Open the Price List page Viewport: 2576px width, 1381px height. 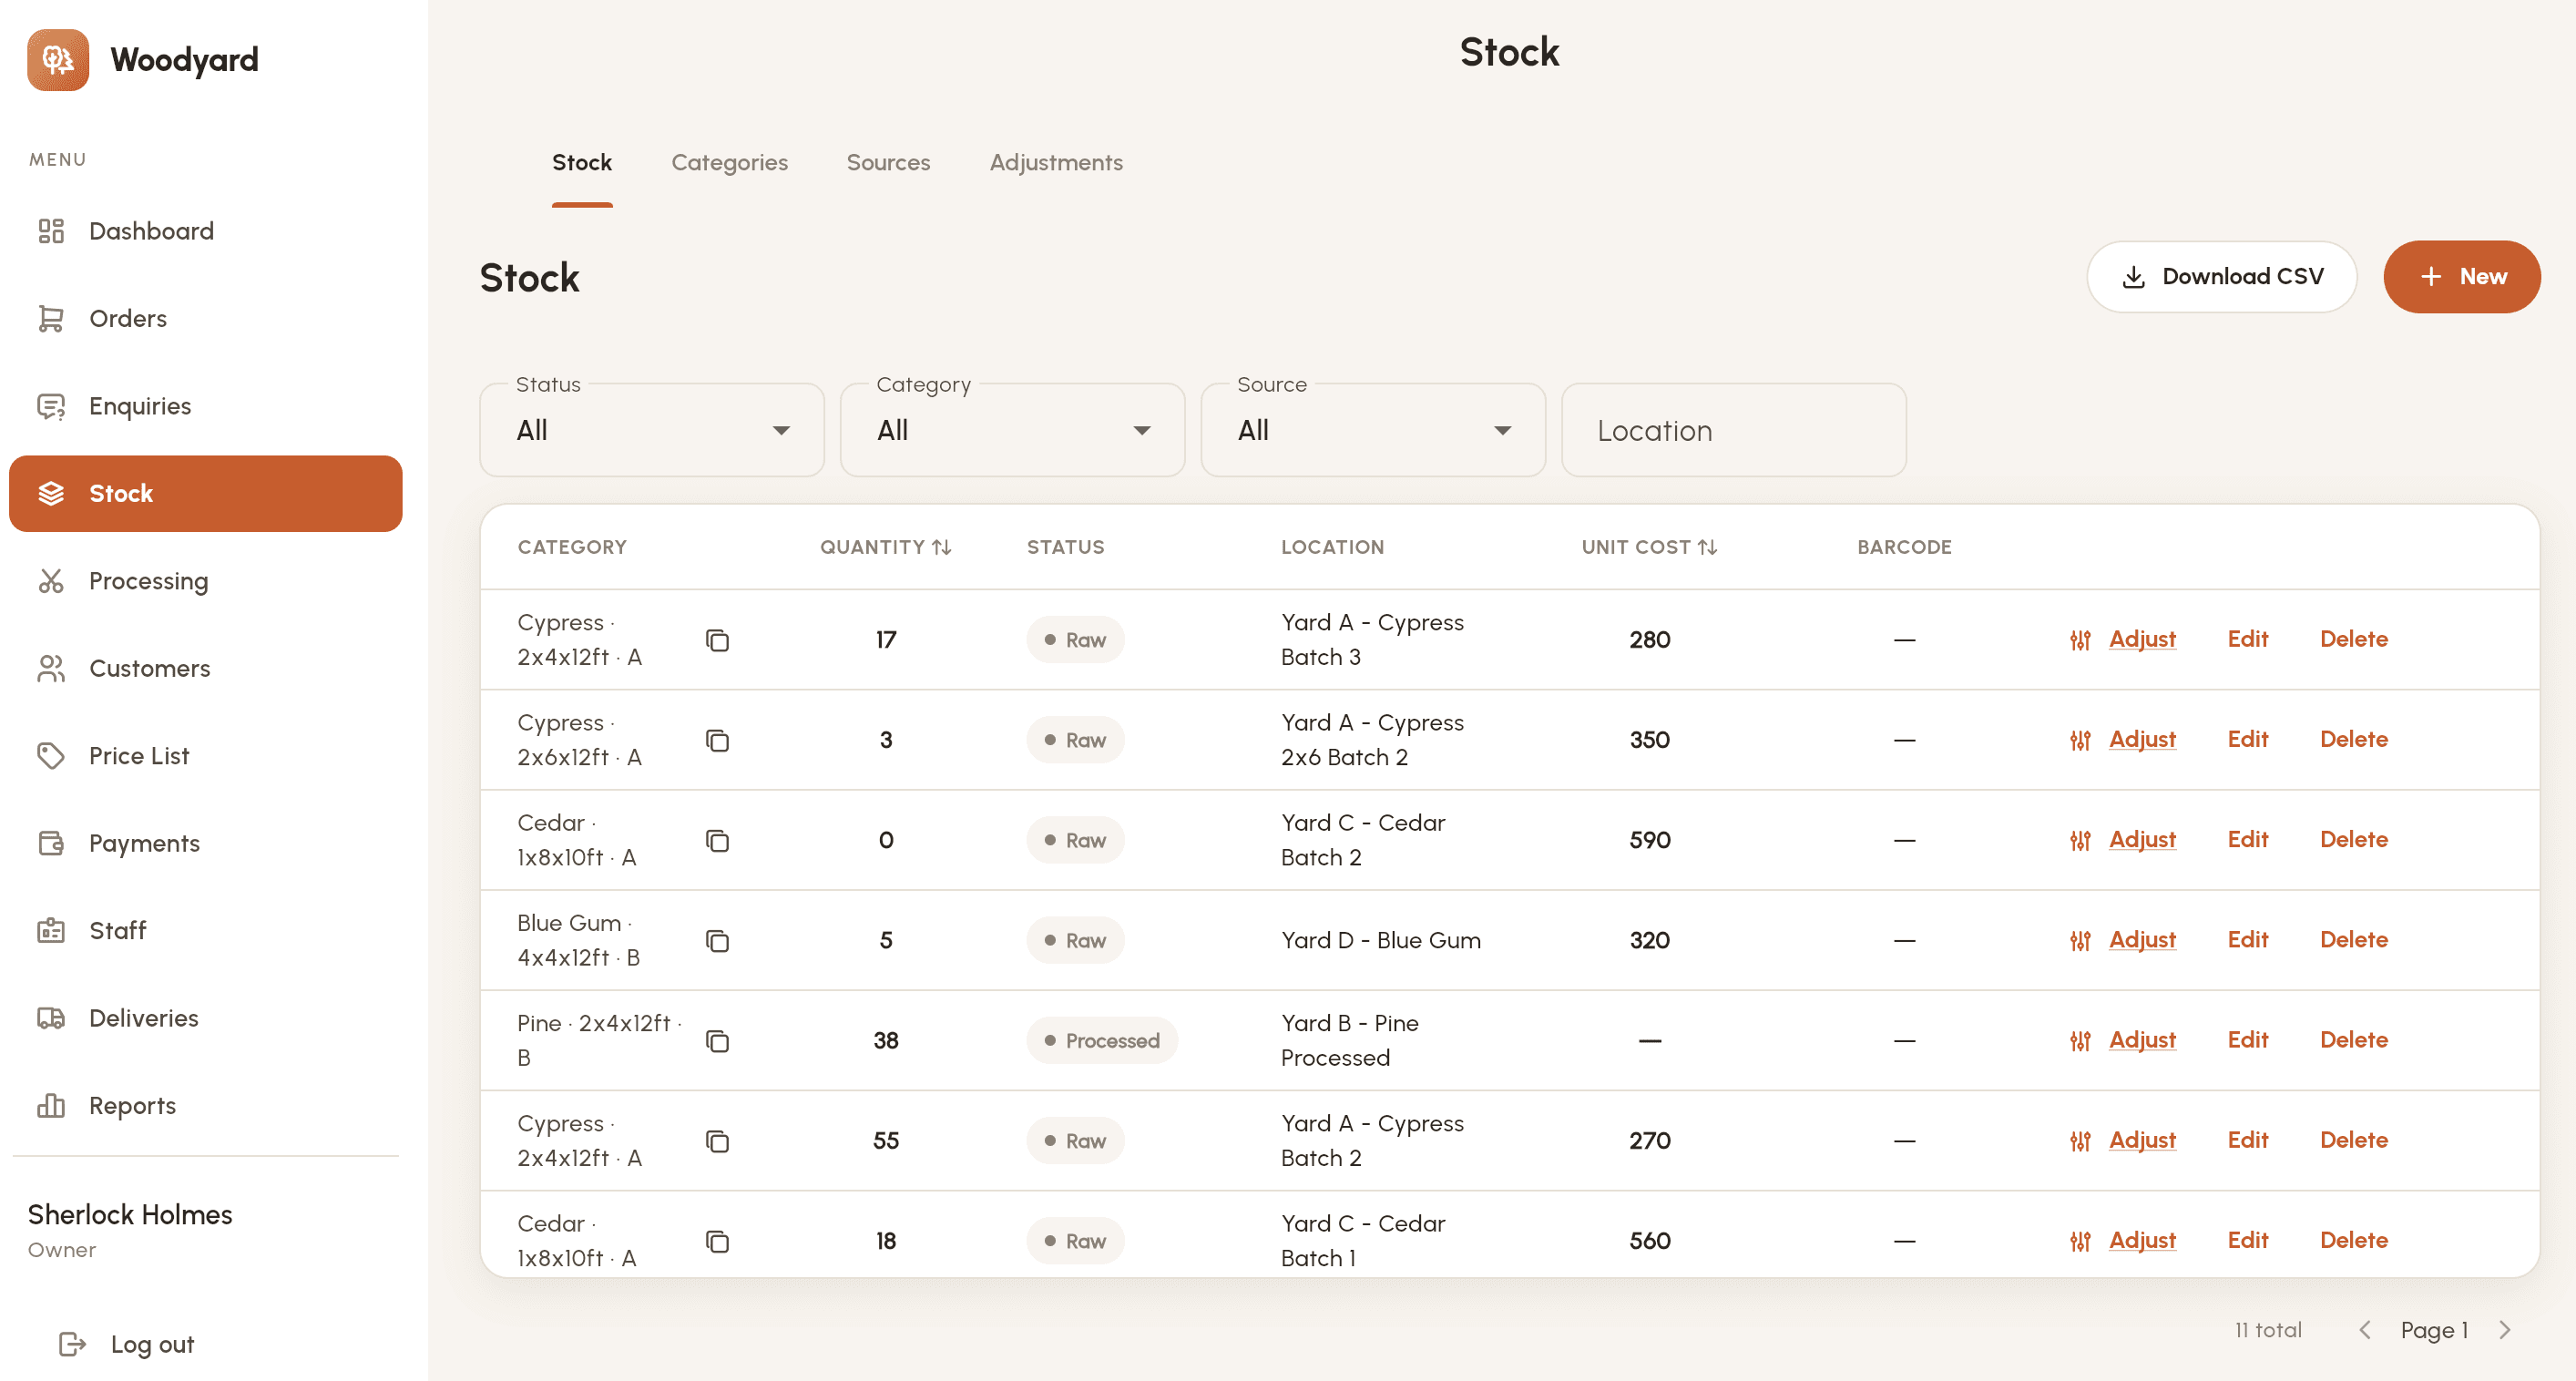coord(205,756)
